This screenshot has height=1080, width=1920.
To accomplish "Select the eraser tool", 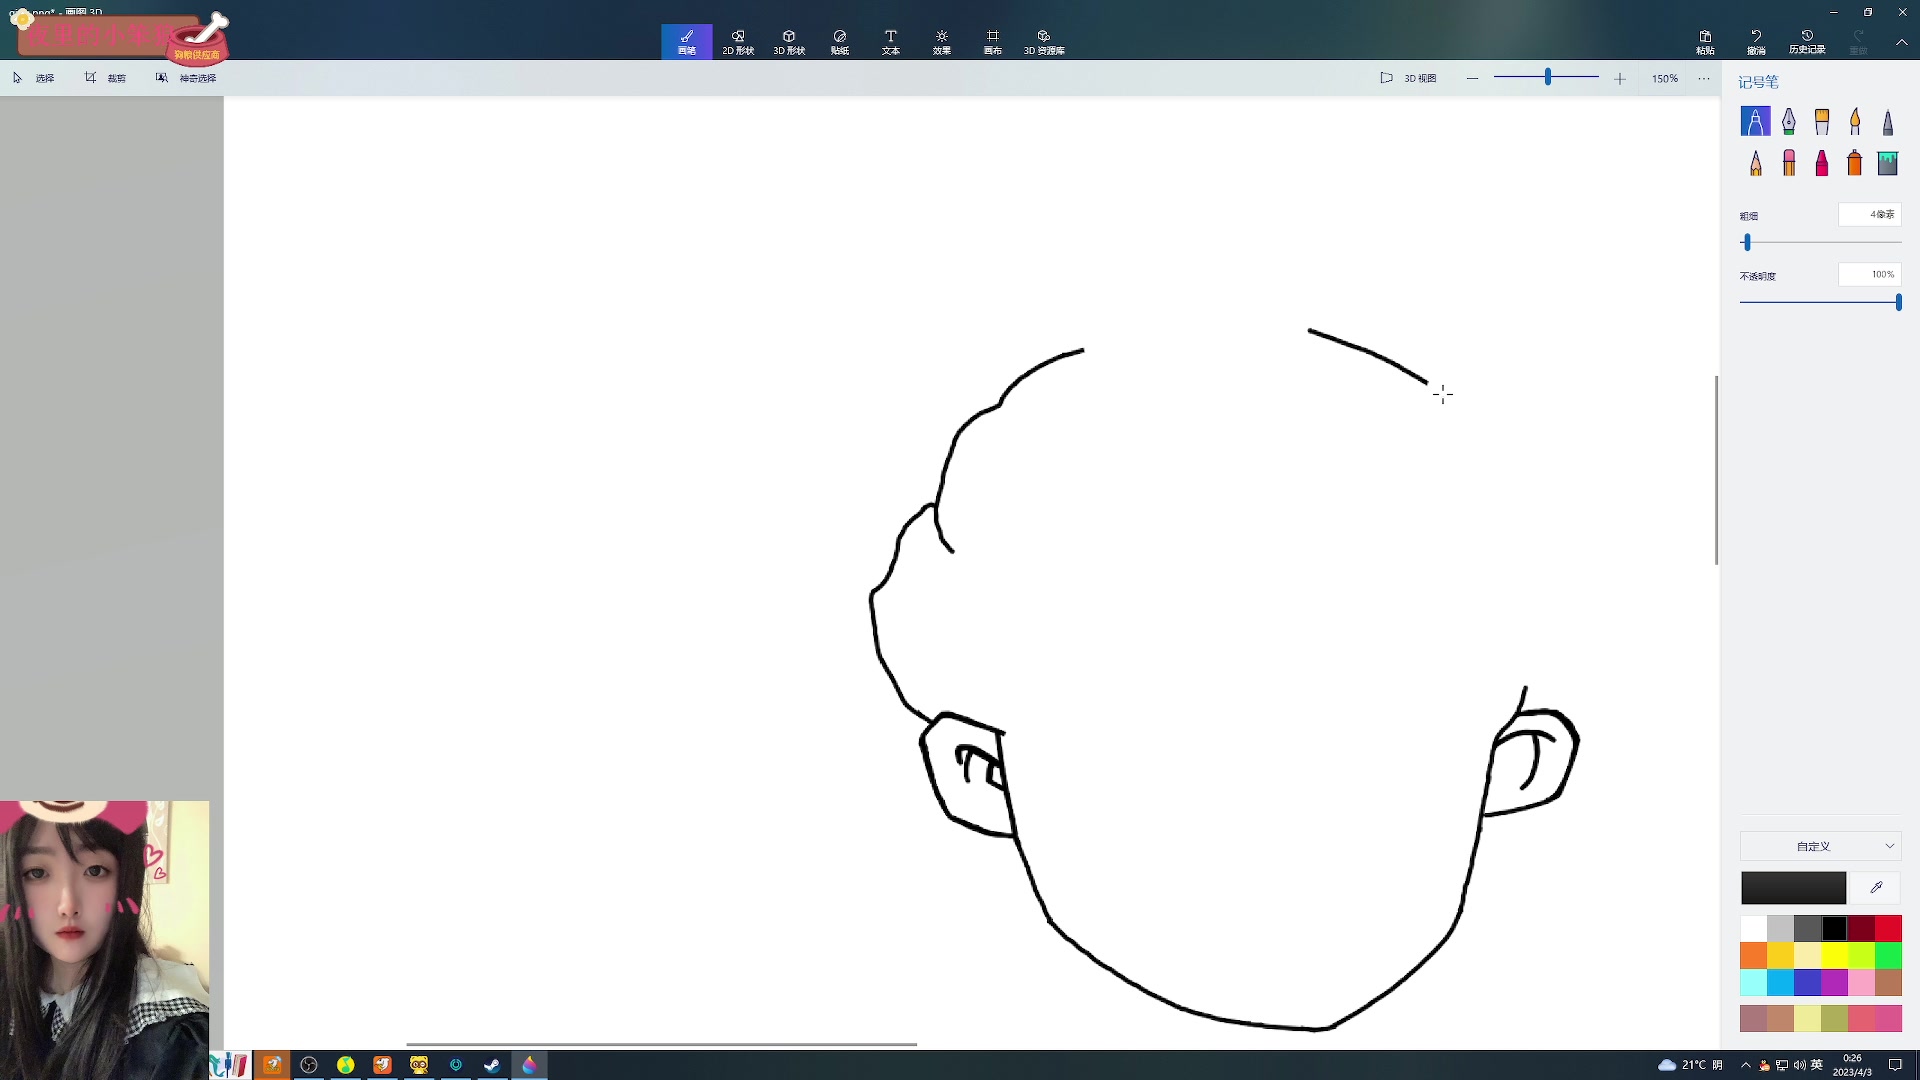I will (x=1788, y=163).
